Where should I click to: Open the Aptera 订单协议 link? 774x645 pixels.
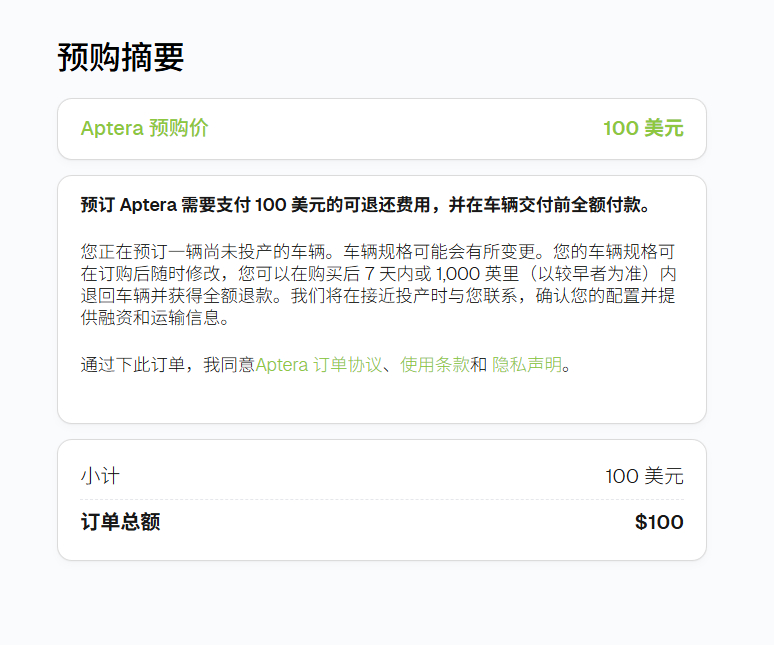[319, 365]
